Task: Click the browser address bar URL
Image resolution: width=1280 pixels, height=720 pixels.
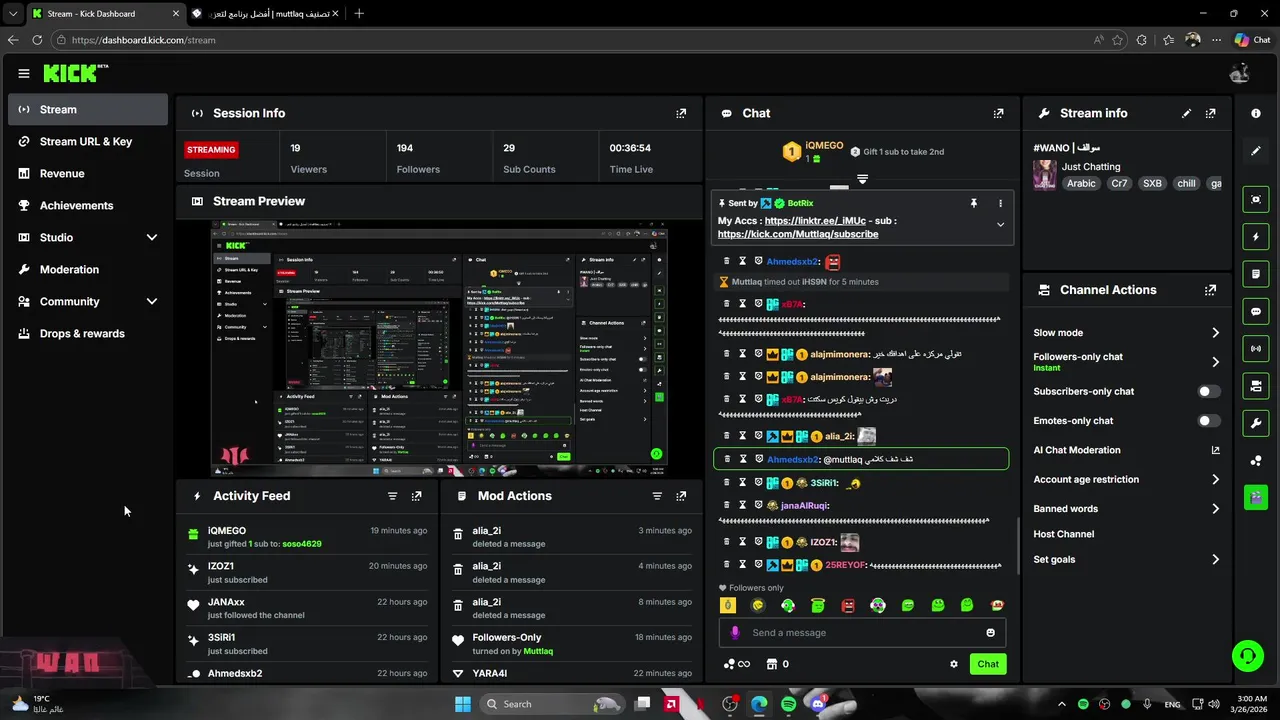Action: tap(144, 40)
